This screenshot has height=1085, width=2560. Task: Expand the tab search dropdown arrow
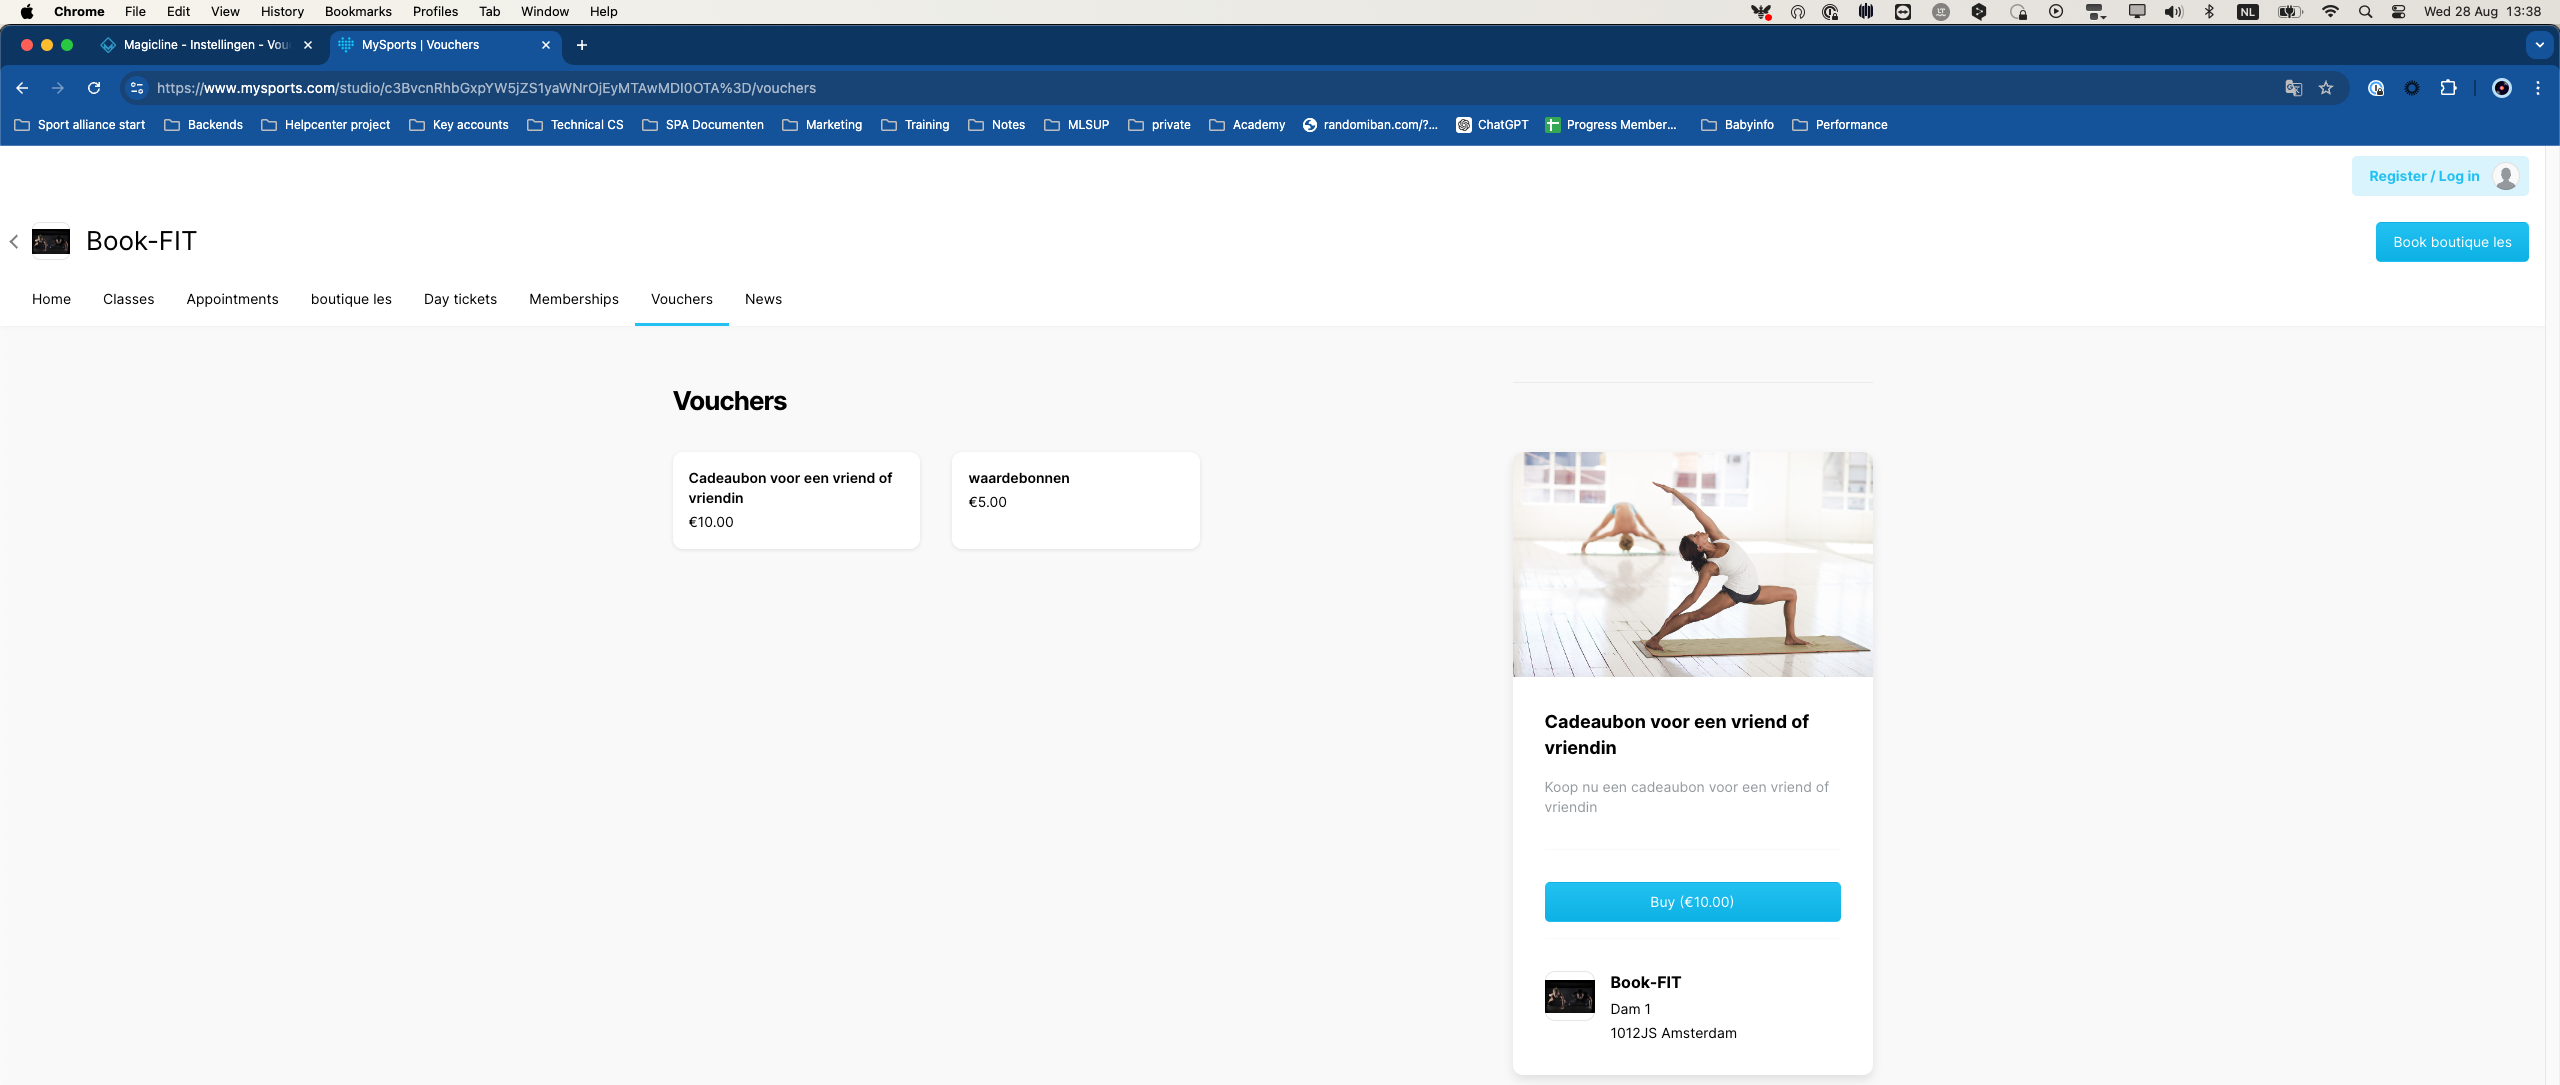(x=2539, y=45)
